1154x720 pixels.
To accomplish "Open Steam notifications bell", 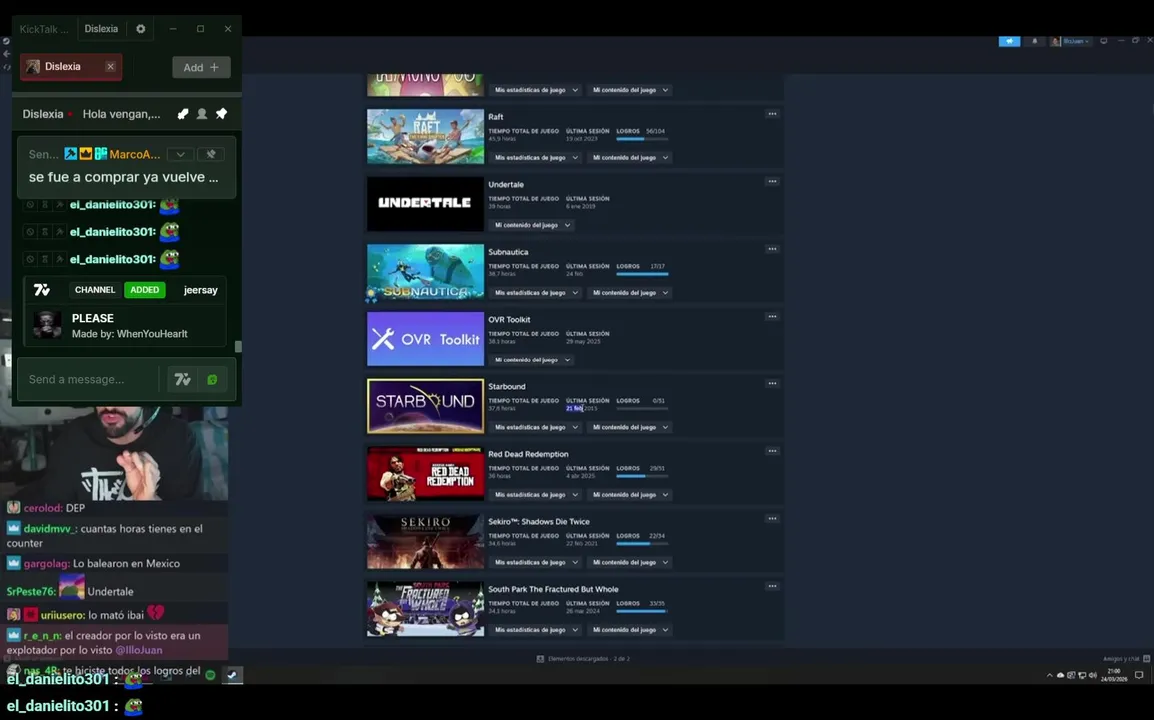I will click(1035, 41).
